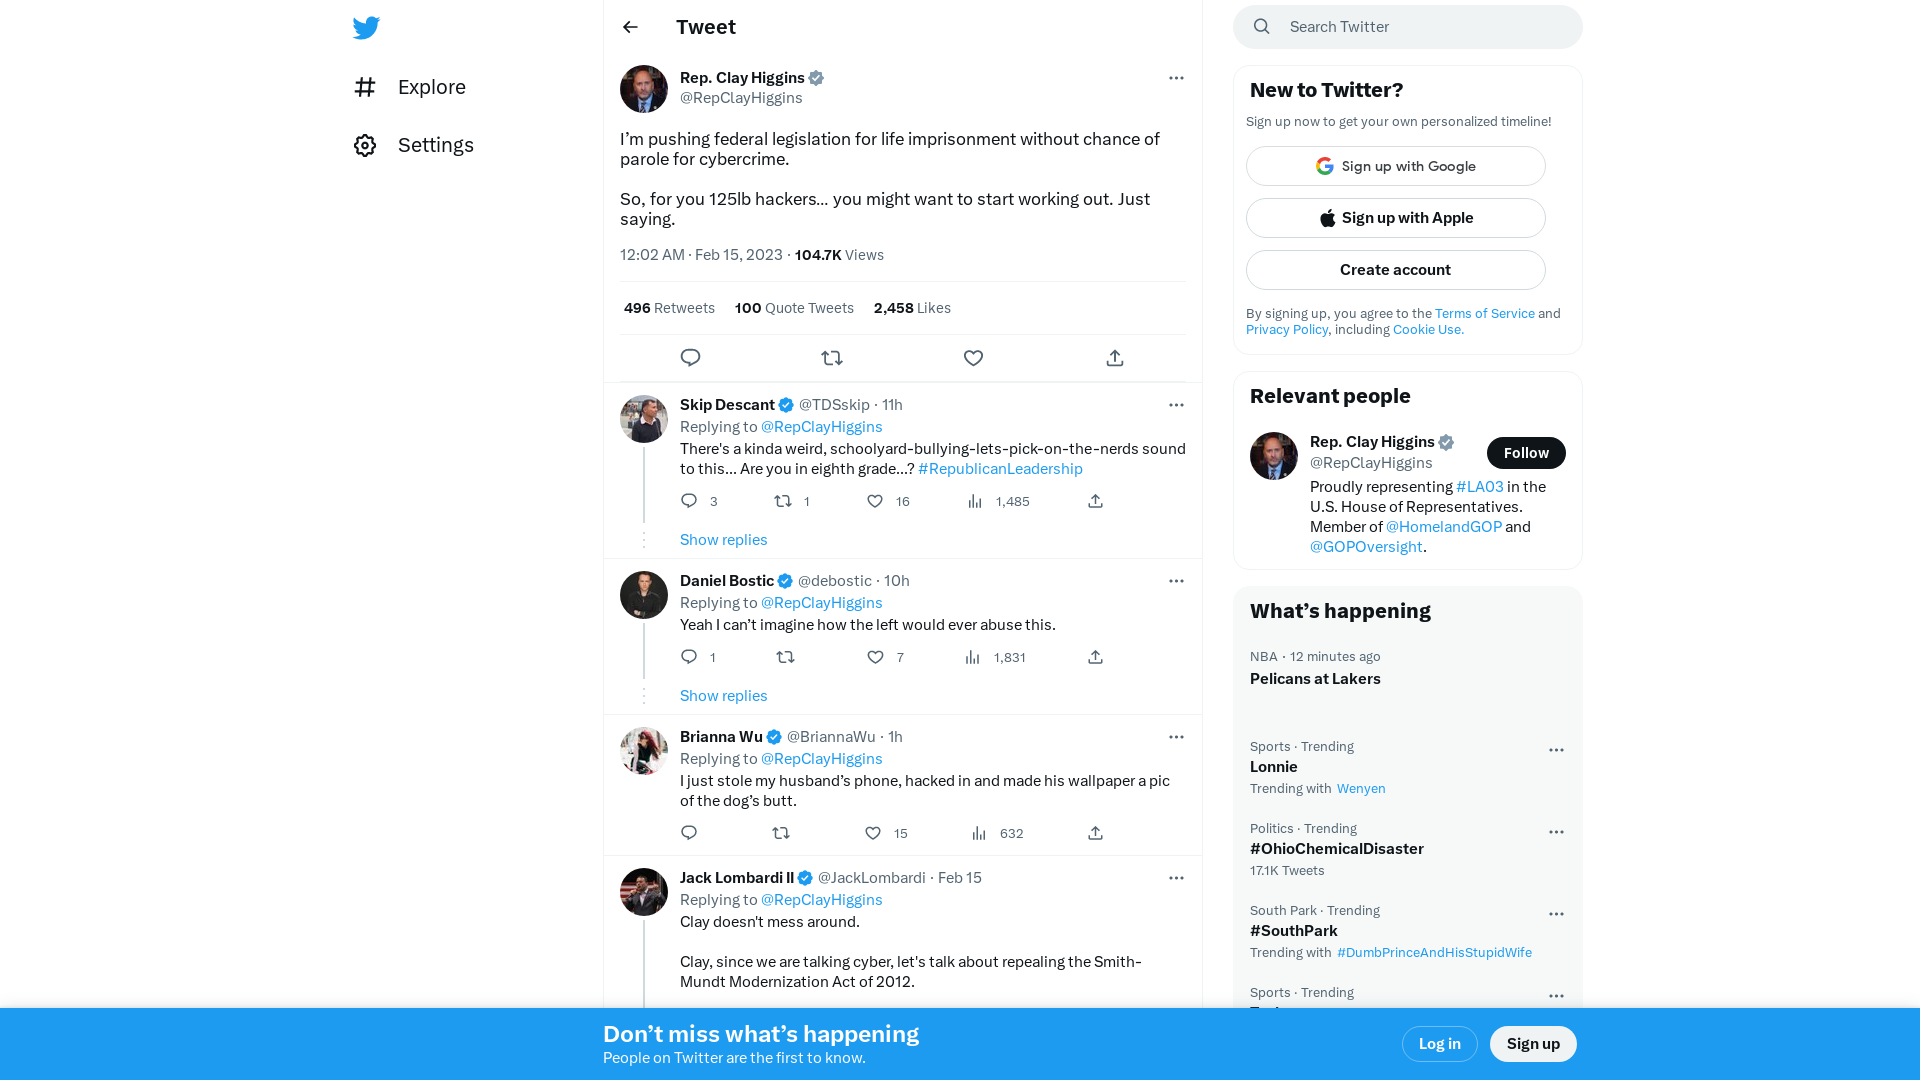Screen dimensions: 1920x1080
Task: Click the back arrow navigation icon
Action: (x=632, y=26)
